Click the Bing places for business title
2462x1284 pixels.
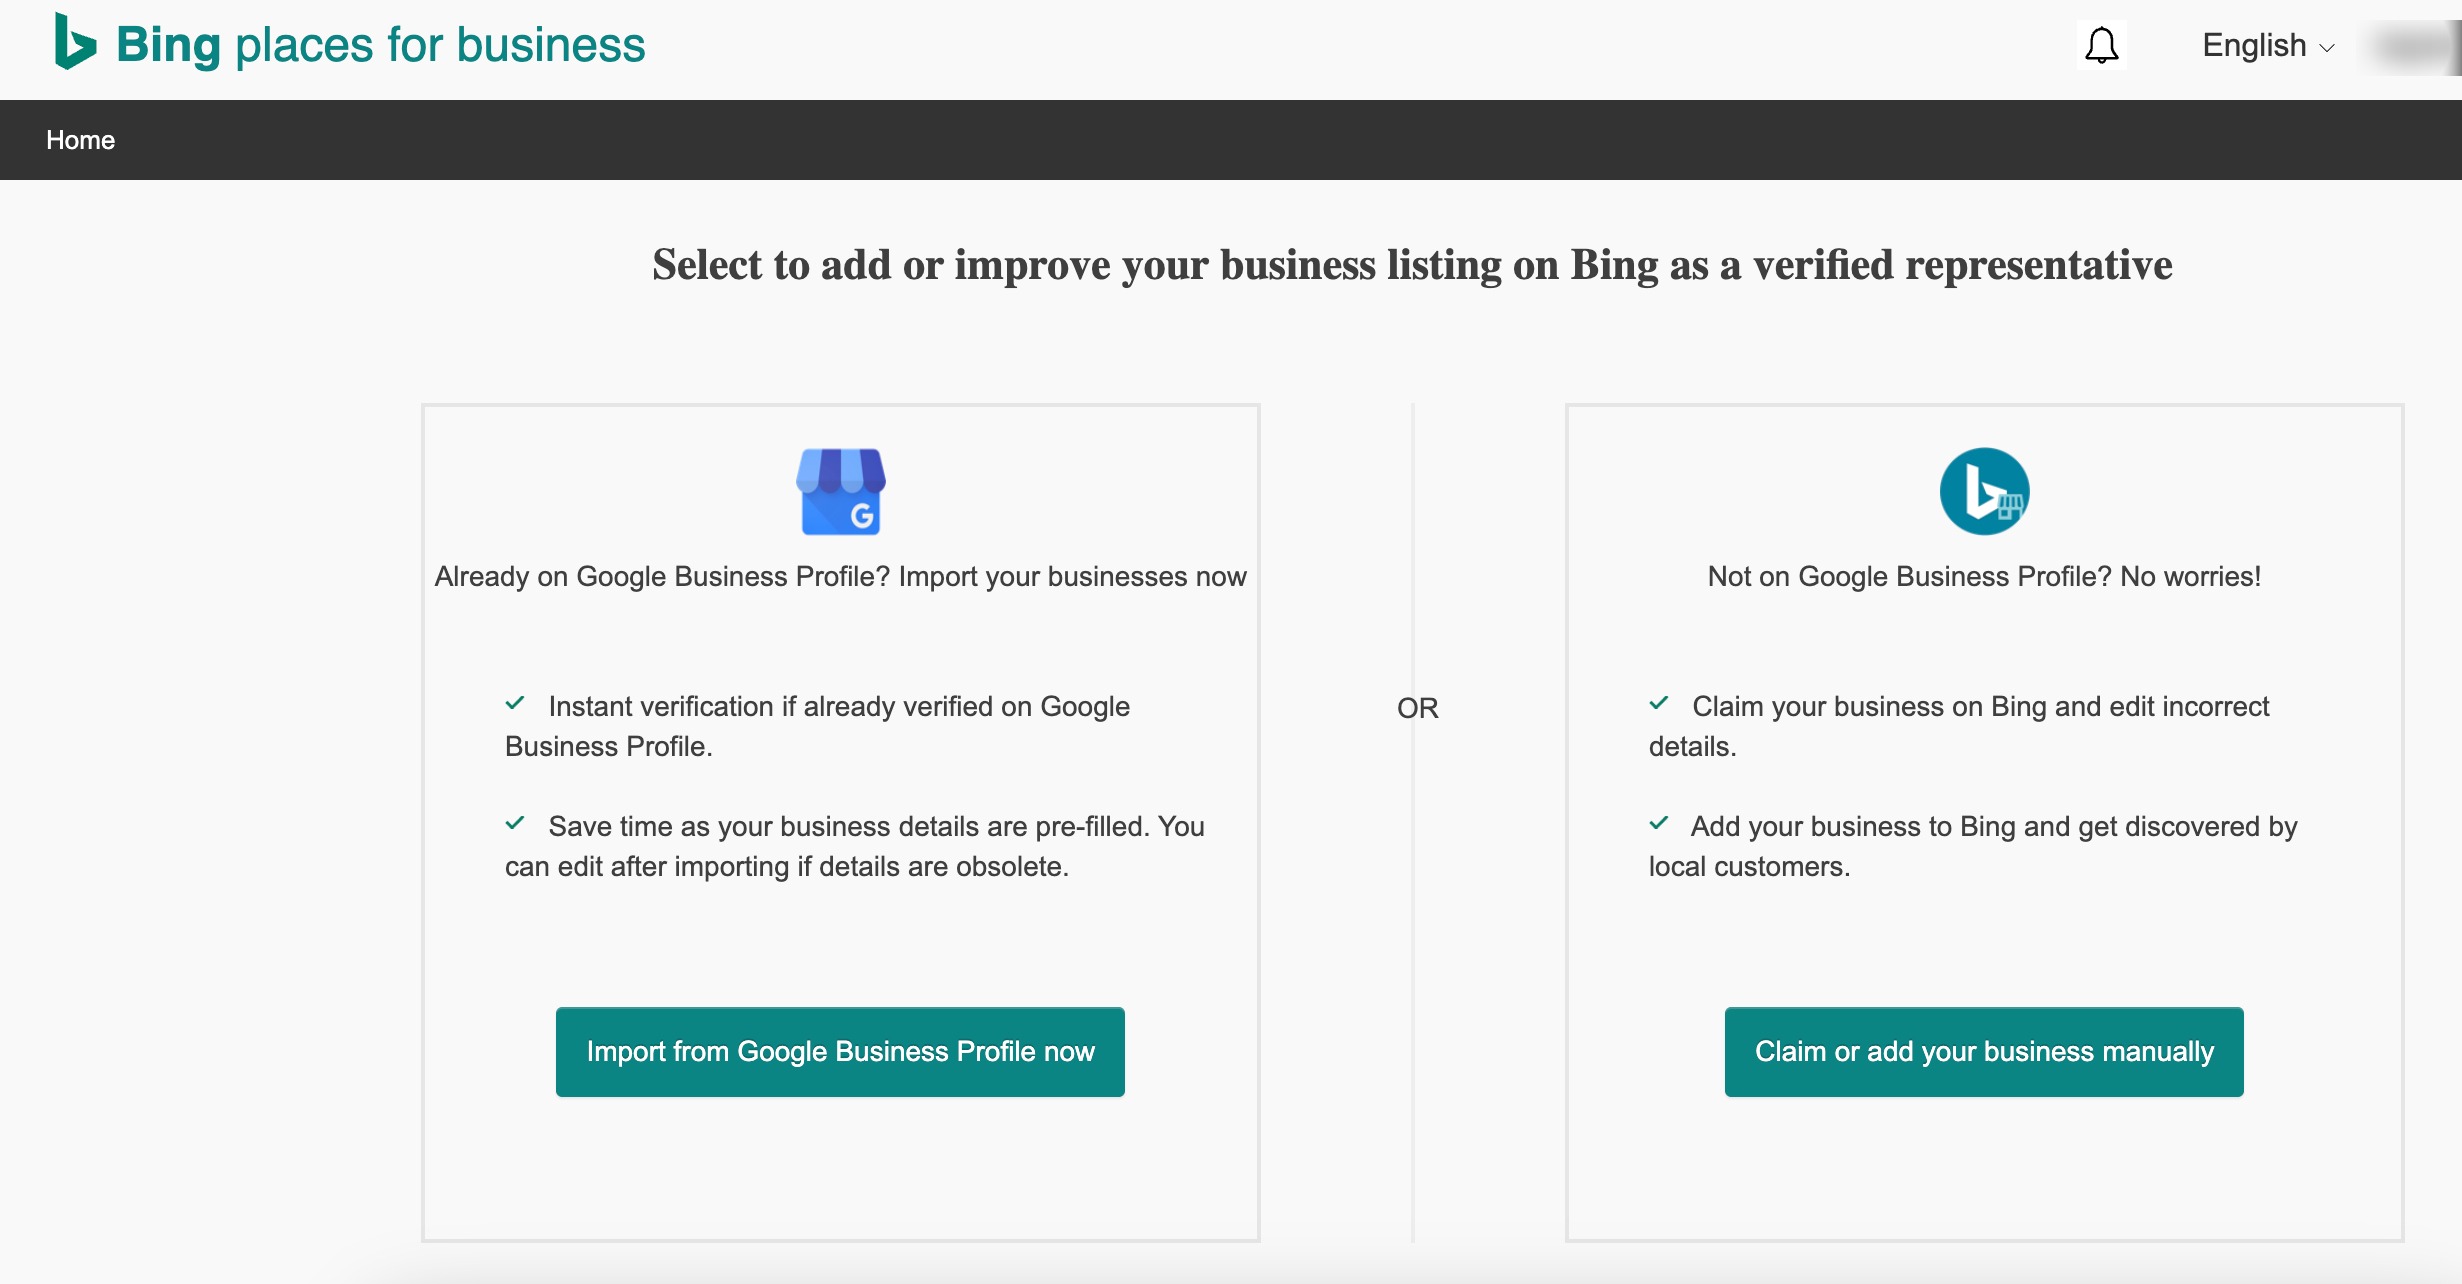[x=381, y=45]
